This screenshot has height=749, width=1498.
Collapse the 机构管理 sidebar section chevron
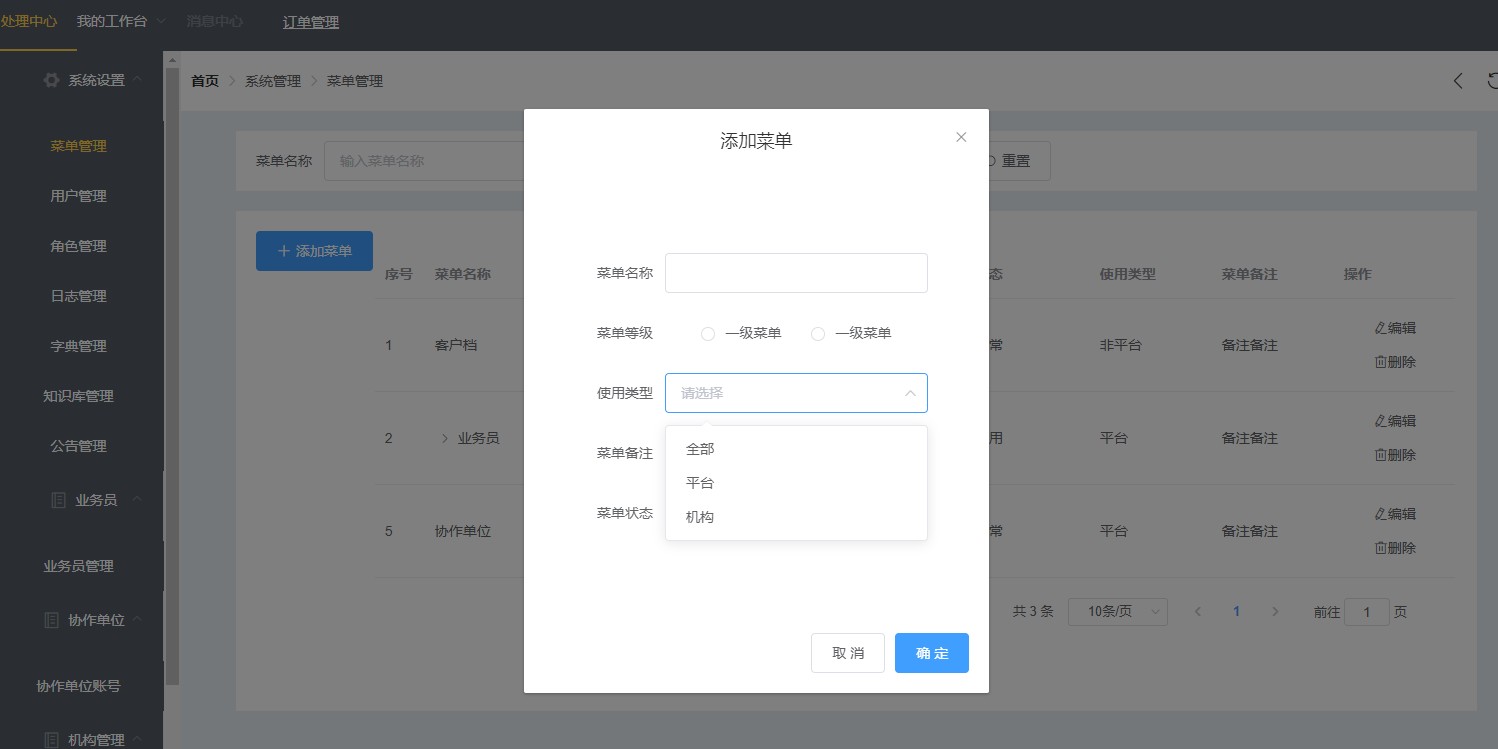[x=137, y=740]
